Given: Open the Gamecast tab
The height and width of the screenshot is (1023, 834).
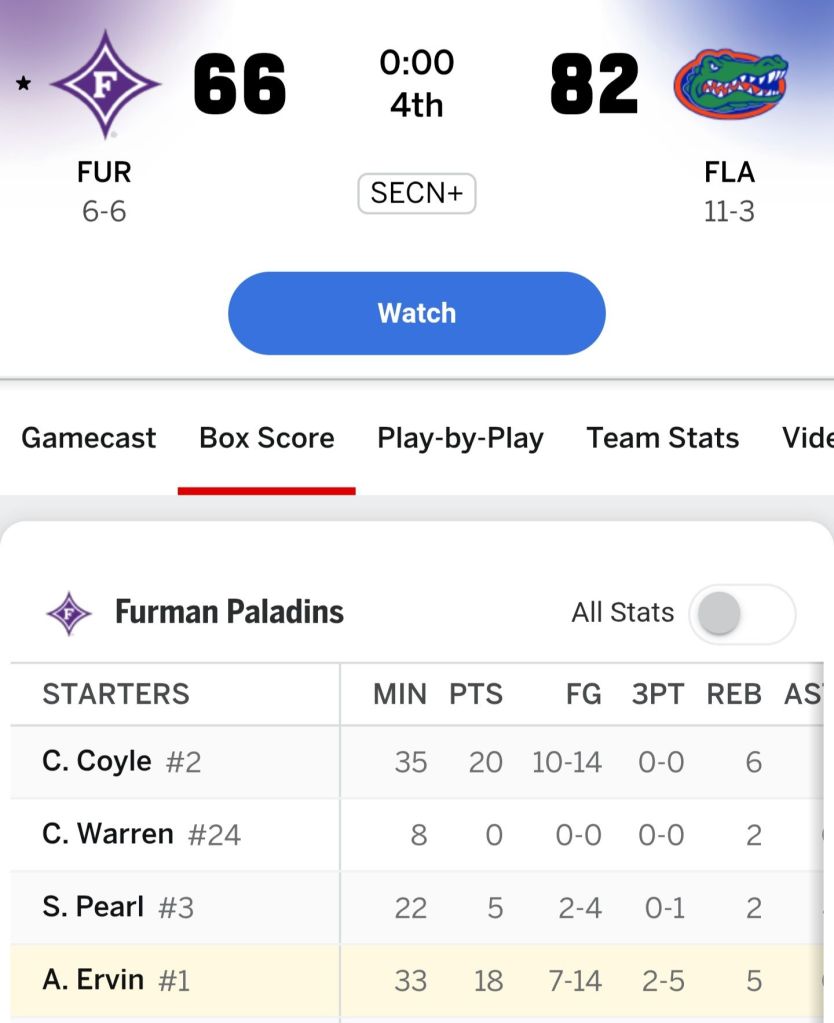Looking at the screenshot, I should [89, 438].
